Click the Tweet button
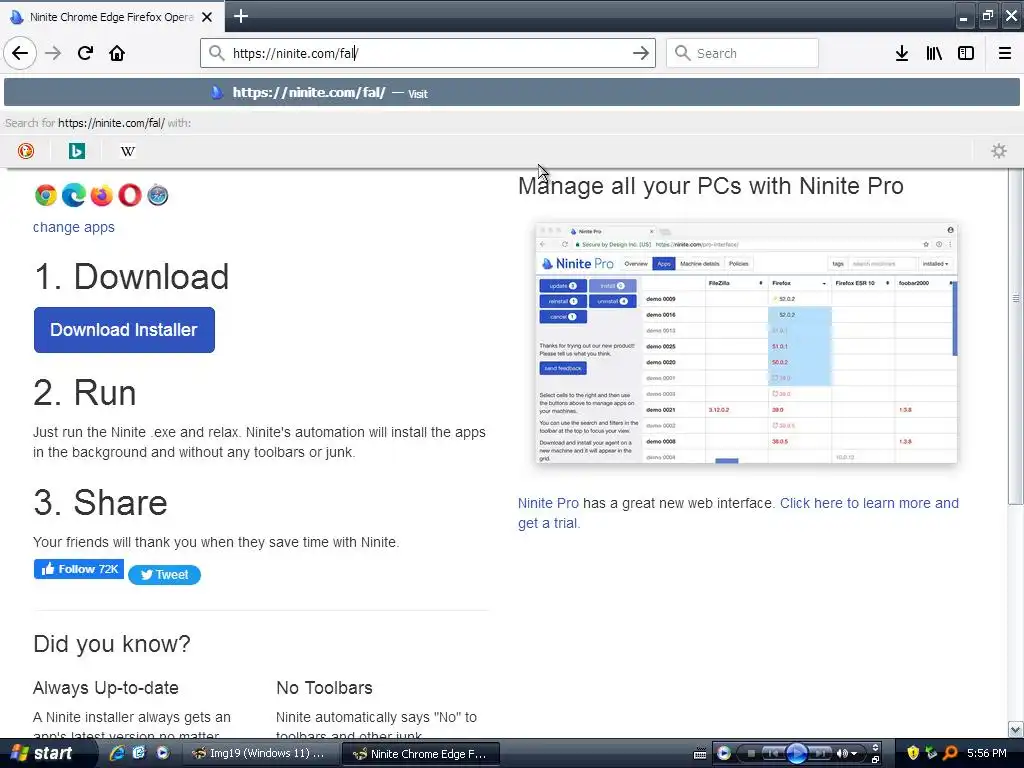Screen dimensions: 1024x768 pyautogui.click(x=165, y=575)
